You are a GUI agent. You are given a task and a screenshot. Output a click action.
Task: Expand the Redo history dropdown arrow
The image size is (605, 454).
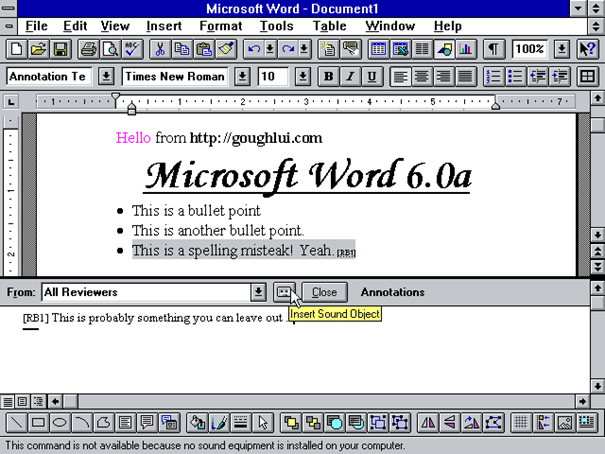(304, 49)
